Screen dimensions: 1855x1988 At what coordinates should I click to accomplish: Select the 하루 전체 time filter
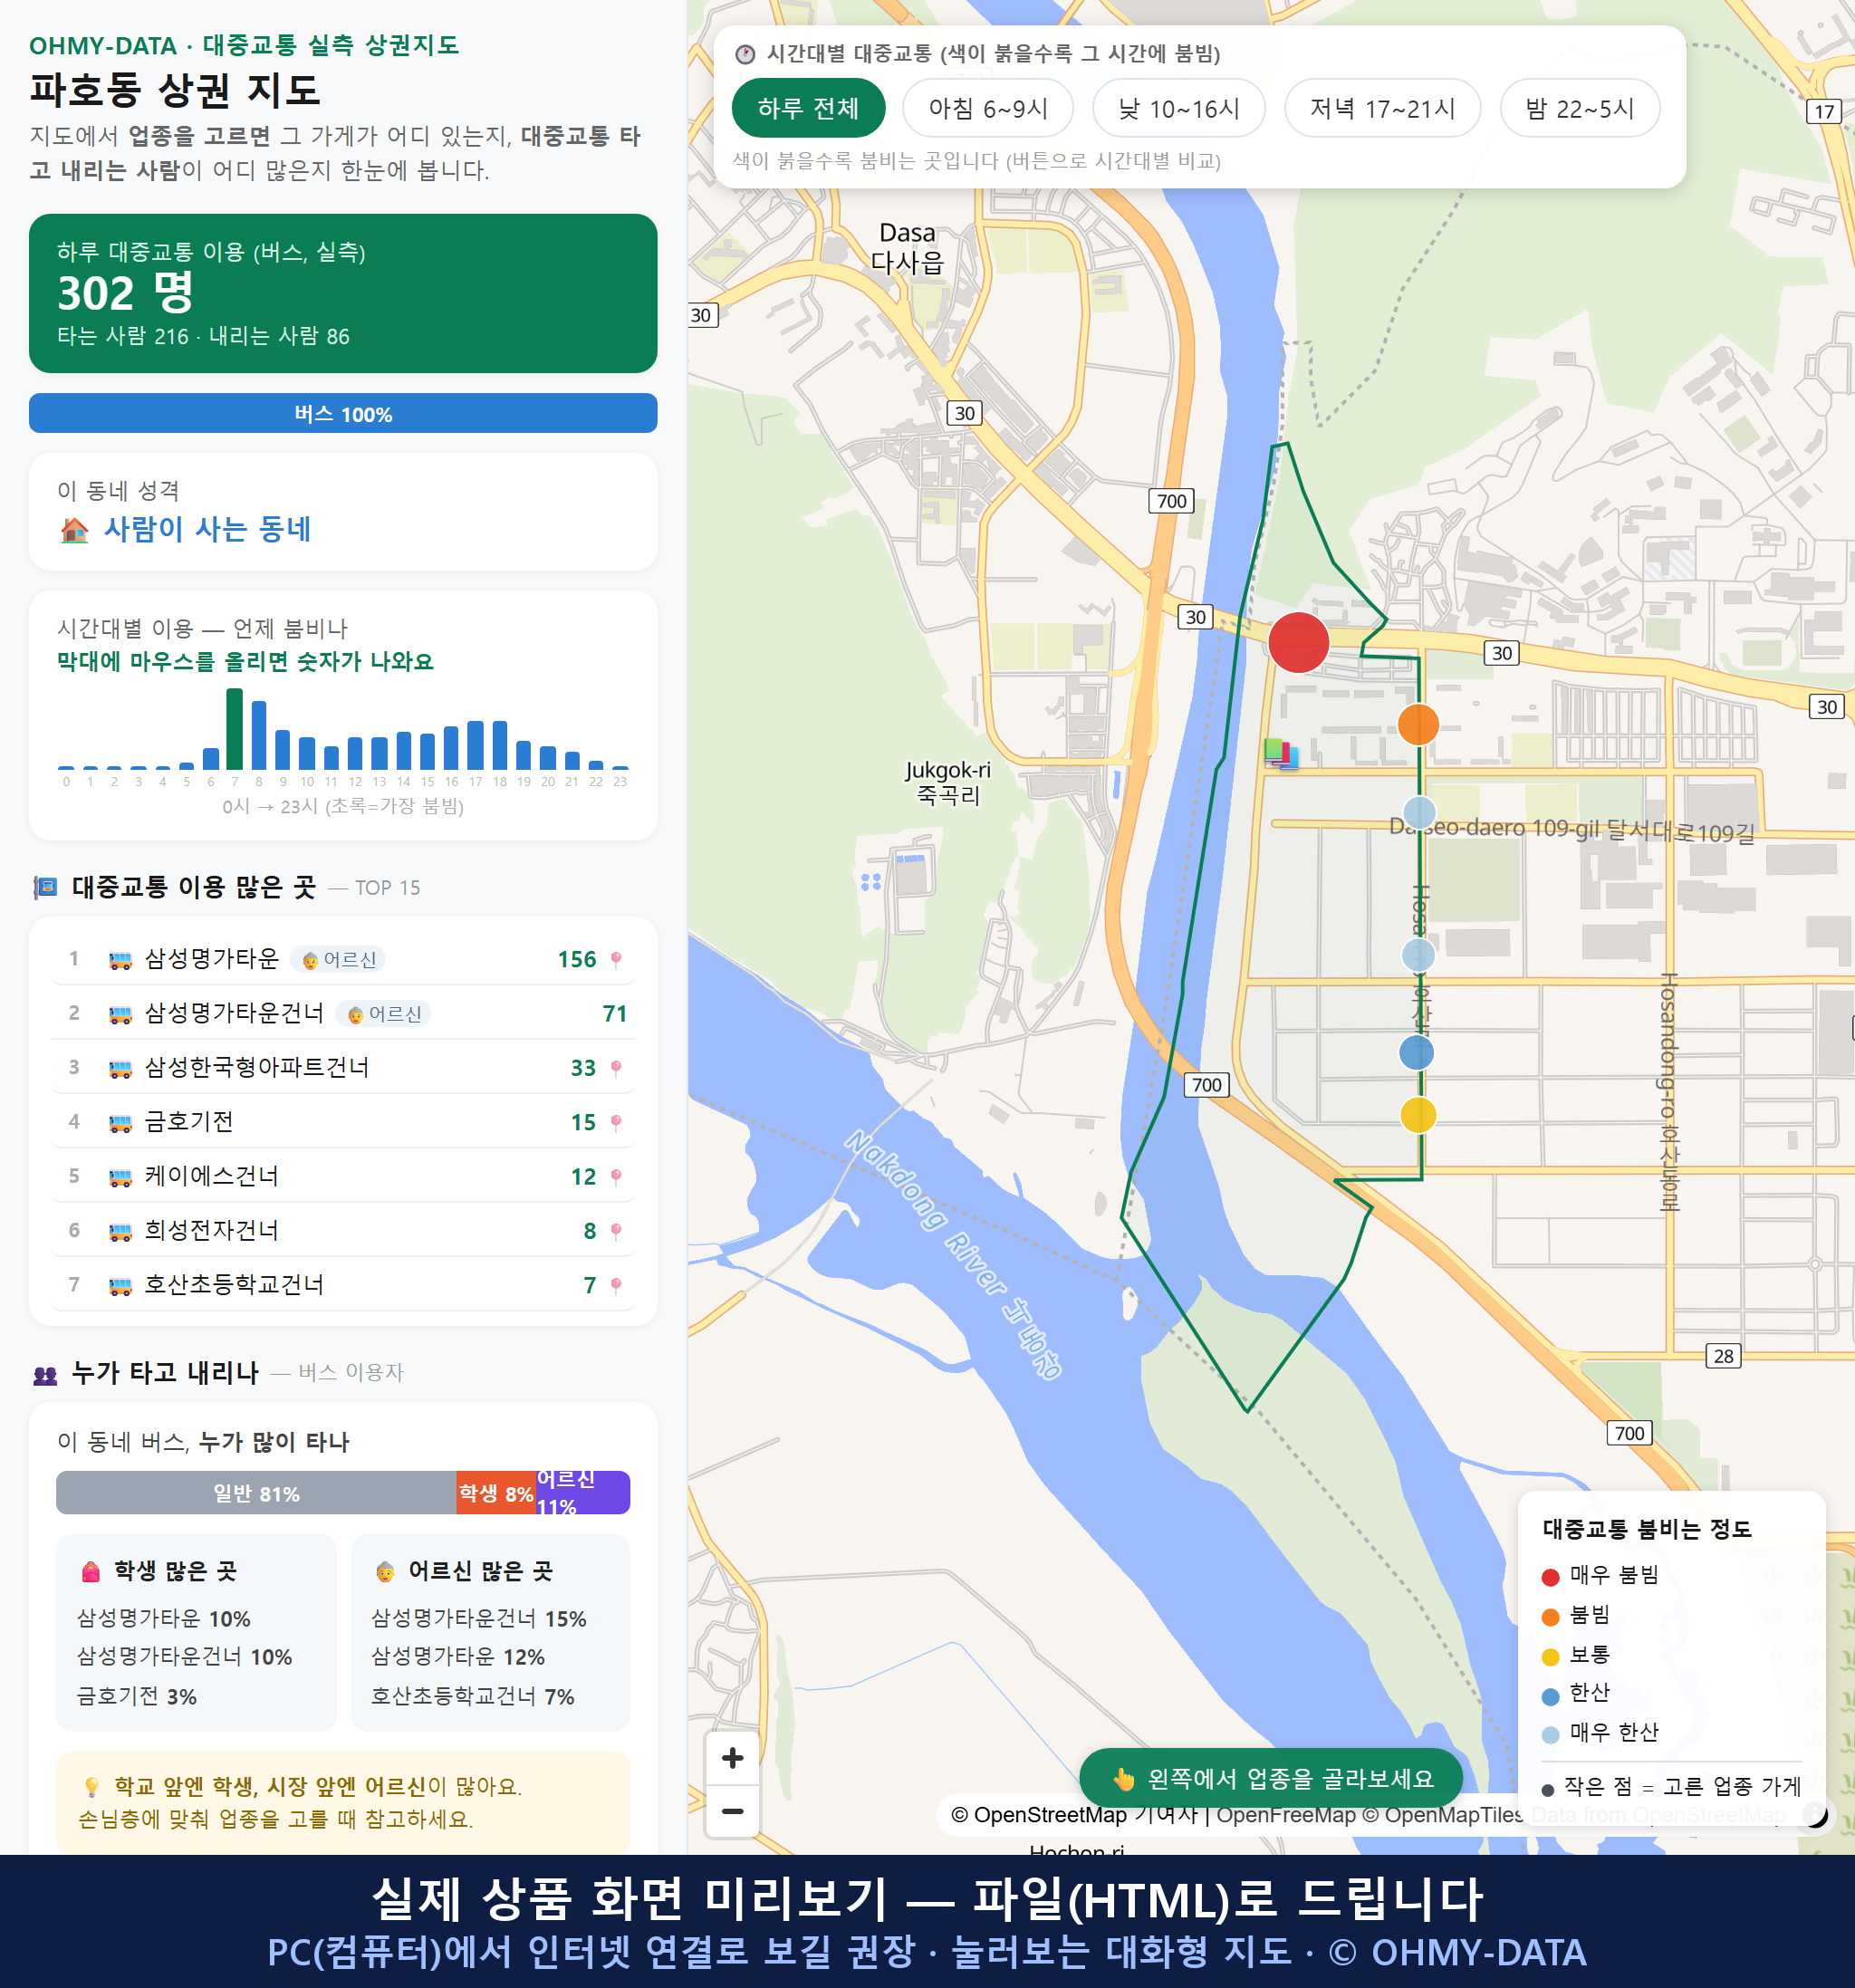tap(808, 108)
